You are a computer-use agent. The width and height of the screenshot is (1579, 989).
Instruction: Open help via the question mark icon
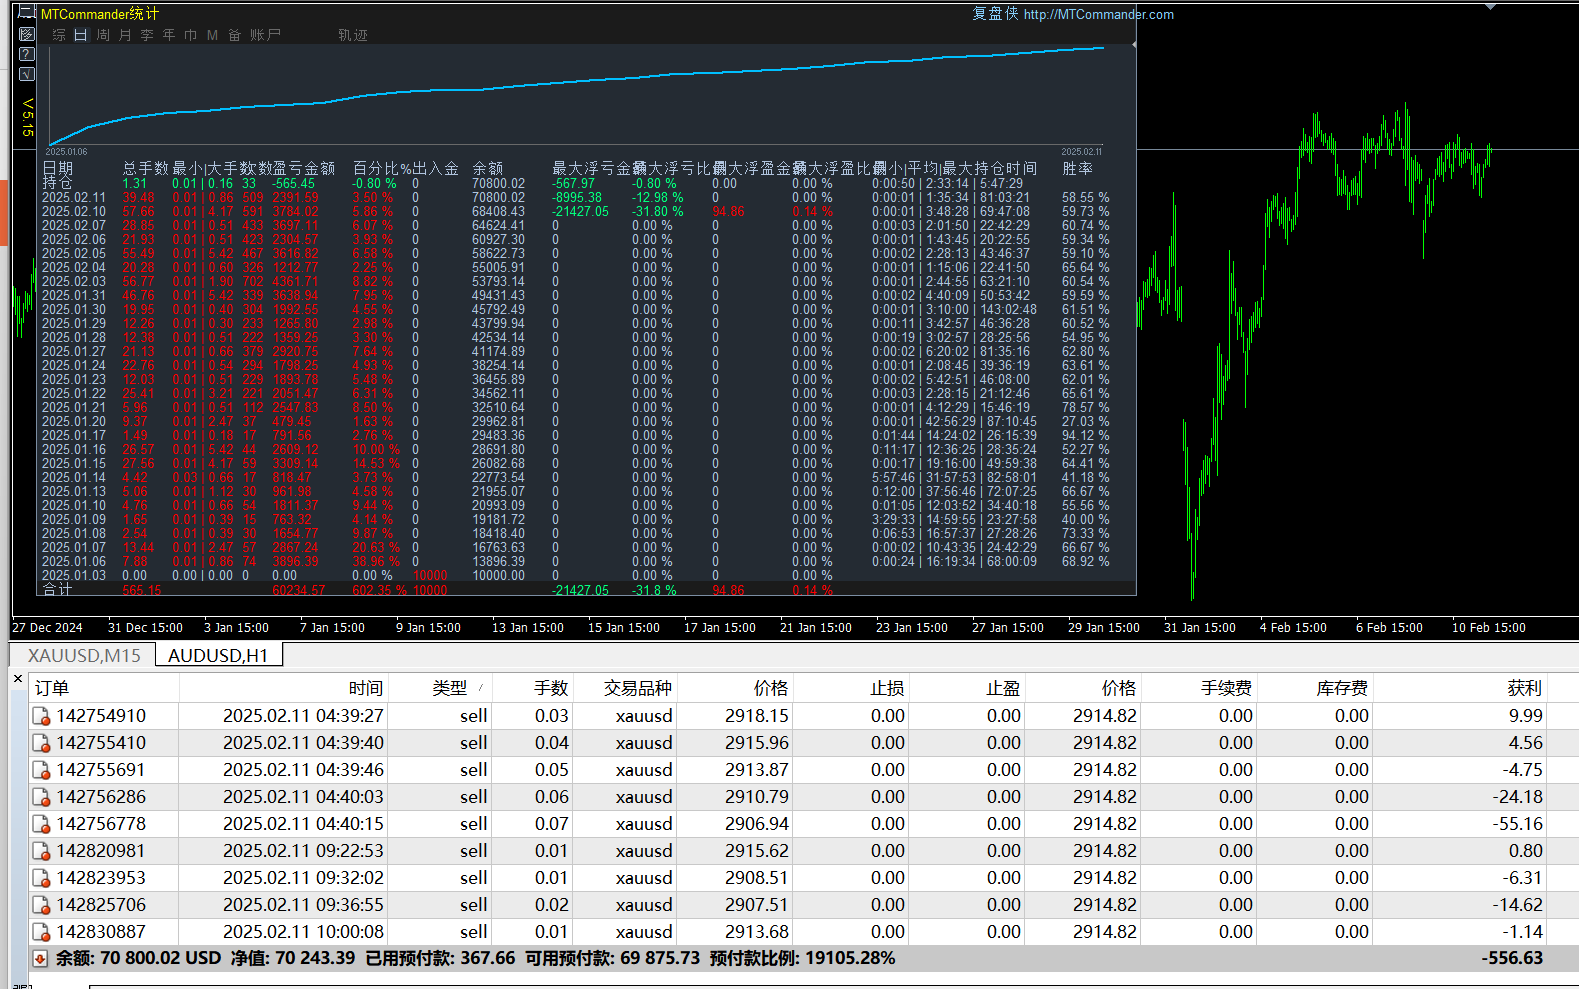[x=27, y=54]
